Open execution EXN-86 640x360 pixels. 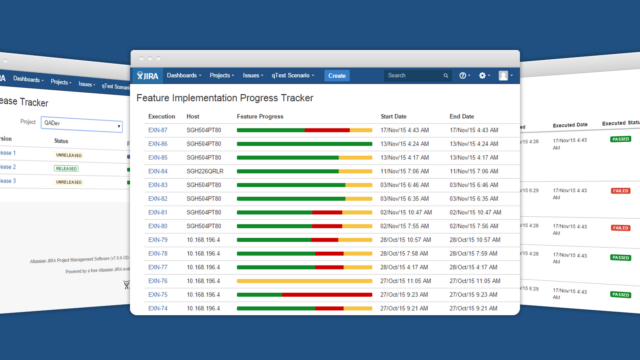tap(158, 144)
